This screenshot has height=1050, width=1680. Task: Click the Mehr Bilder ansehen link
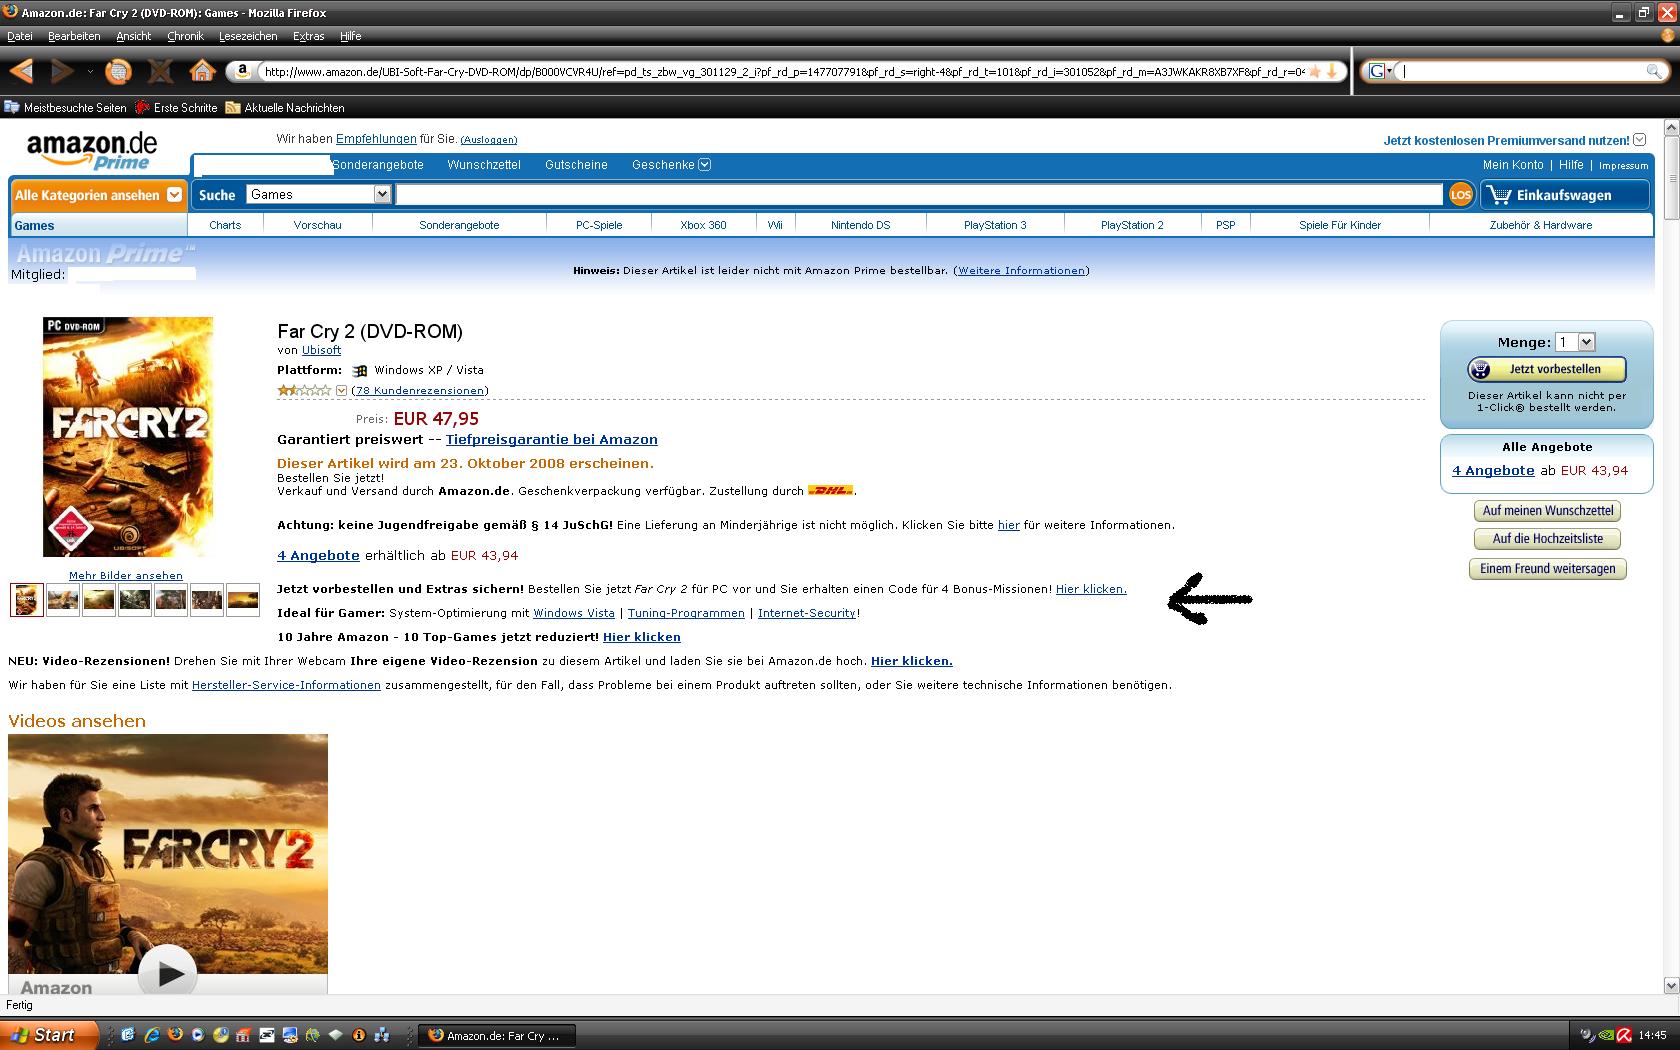click(126, 575)
